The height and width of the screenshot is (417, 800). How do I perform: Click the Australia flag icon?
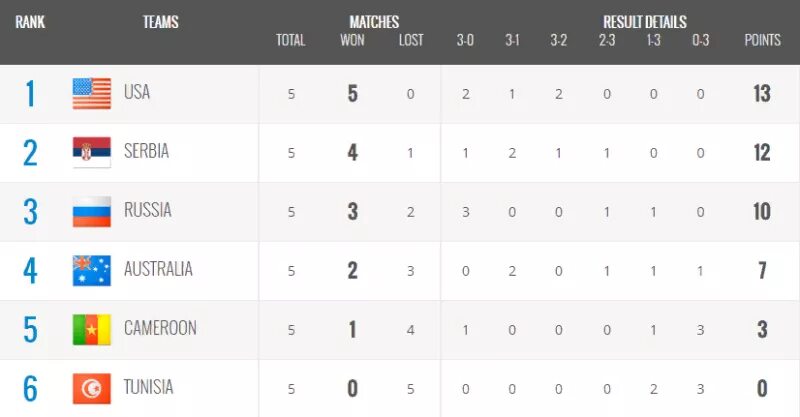point(92,271)
